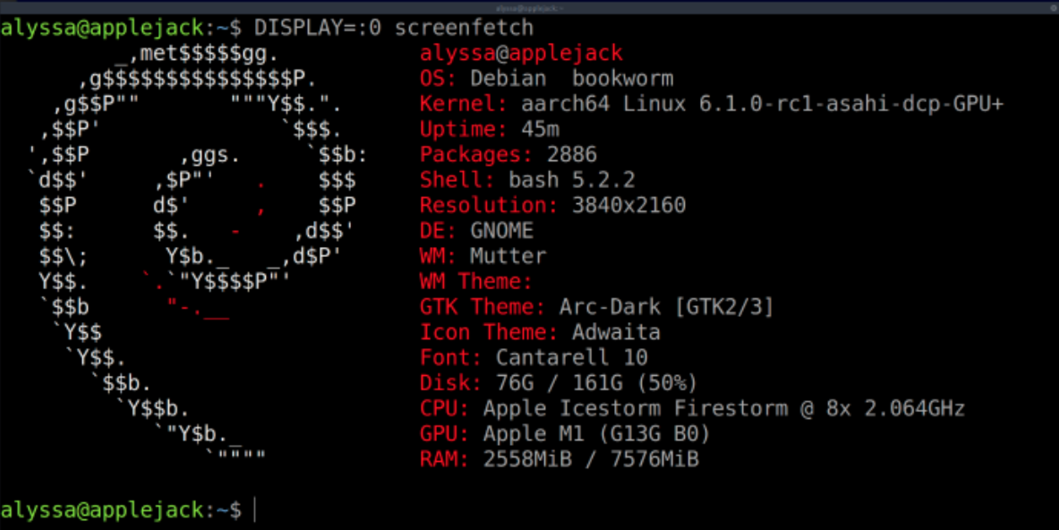Click the Packages count 2886
Image resolution: width=1059 pixels, height=530 pixels.
coord(571,155)
